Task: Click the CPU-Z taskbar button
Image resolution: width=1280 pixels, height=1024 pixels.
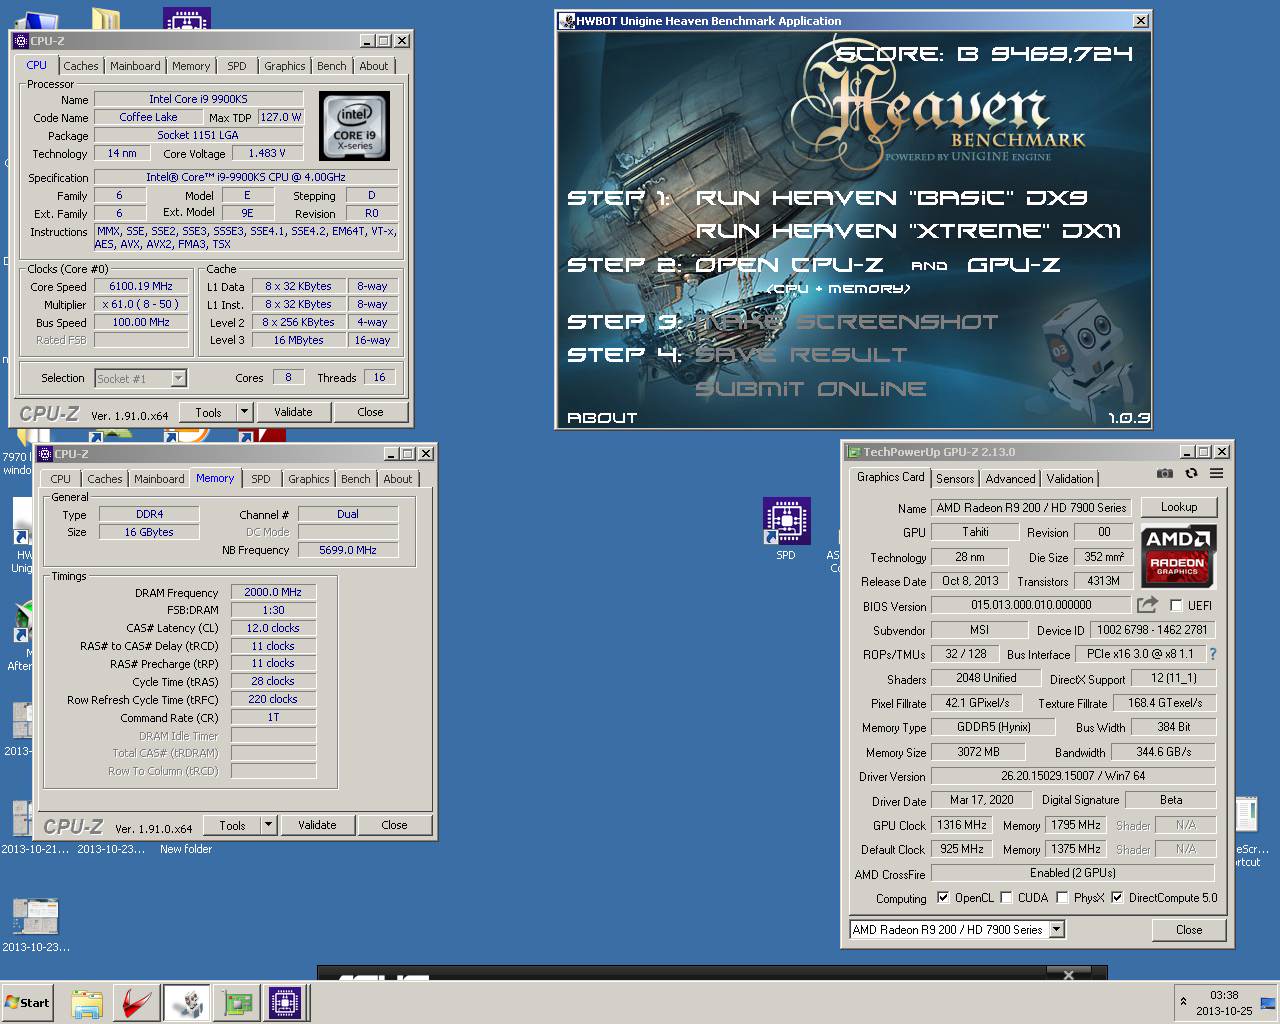Action: point(285,1003)
